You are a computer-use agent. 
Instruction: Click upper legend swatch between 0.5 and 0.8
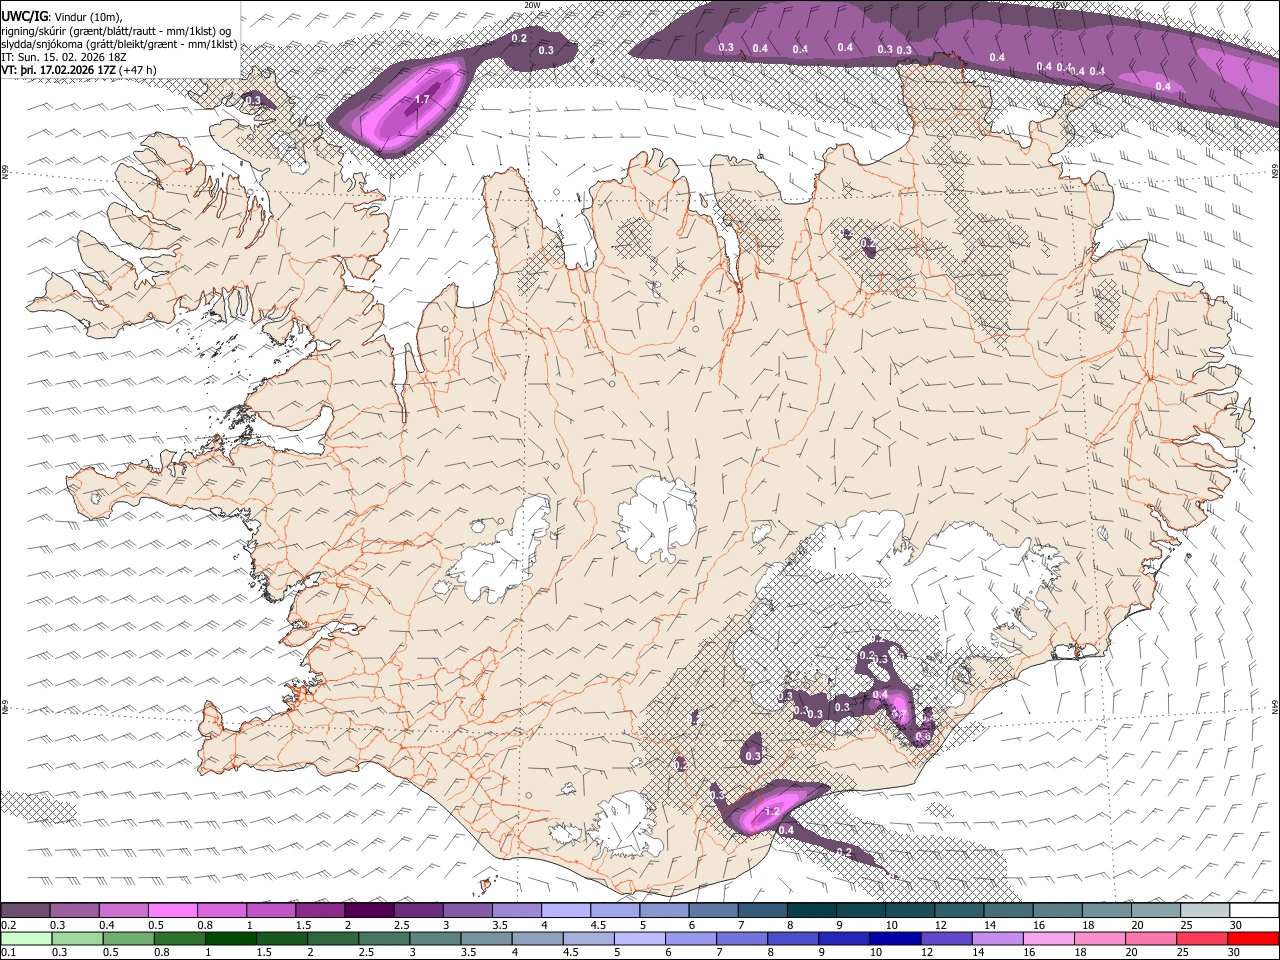click(x=172, y=910)
